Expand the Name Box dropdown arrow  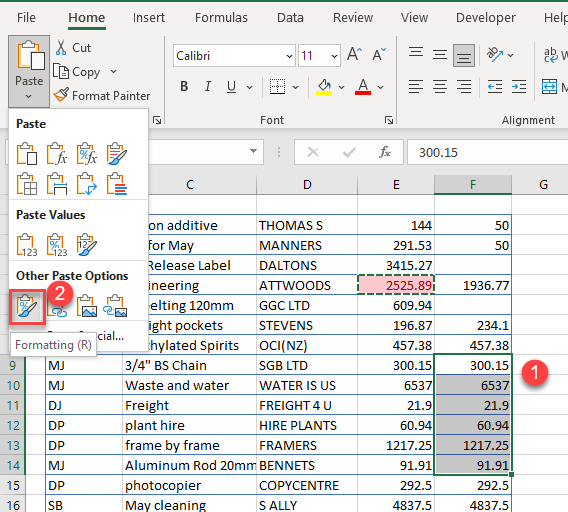[x=254, y=151]
